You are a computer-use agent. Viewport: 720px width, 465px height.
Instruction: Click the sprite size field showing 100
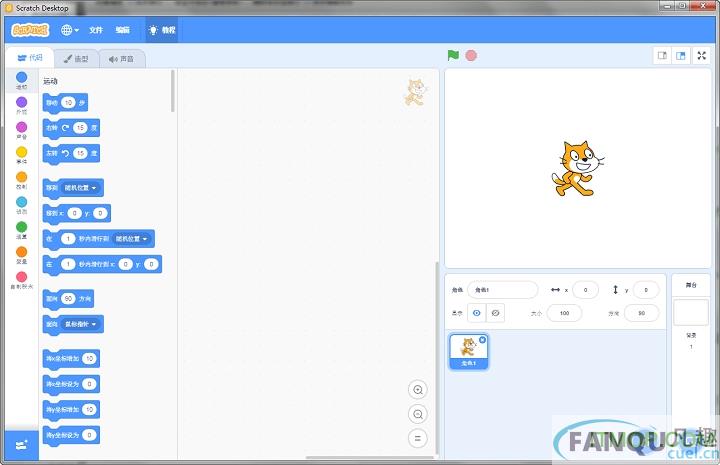[564, 313]
